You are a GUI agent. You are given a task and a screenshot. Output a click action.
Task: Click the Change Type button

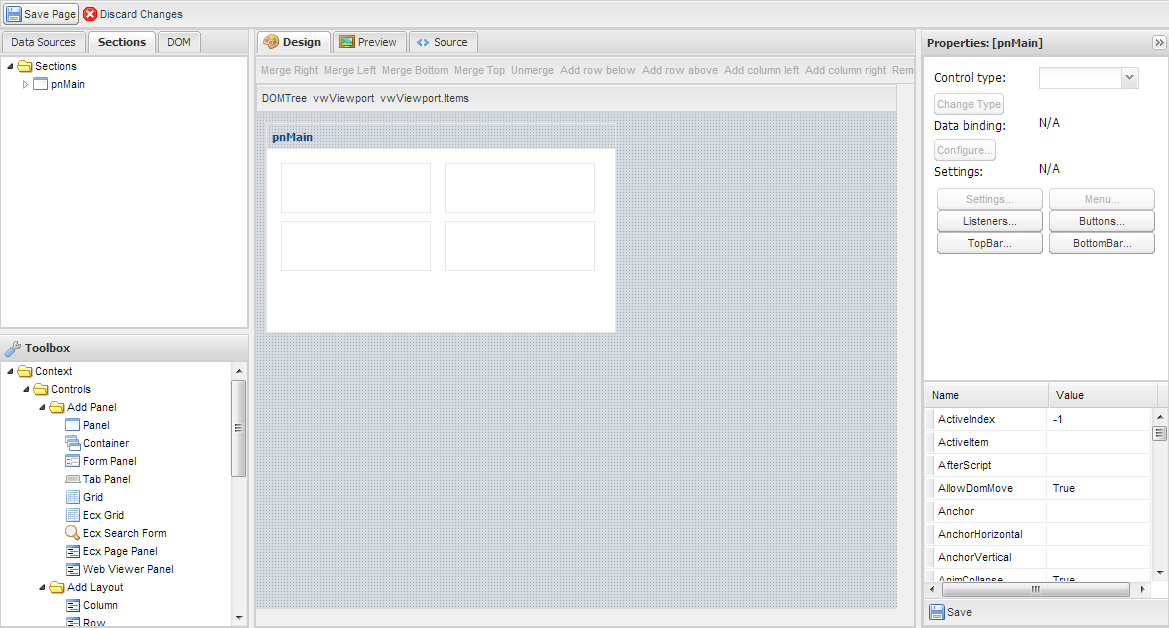pos(968,104)
